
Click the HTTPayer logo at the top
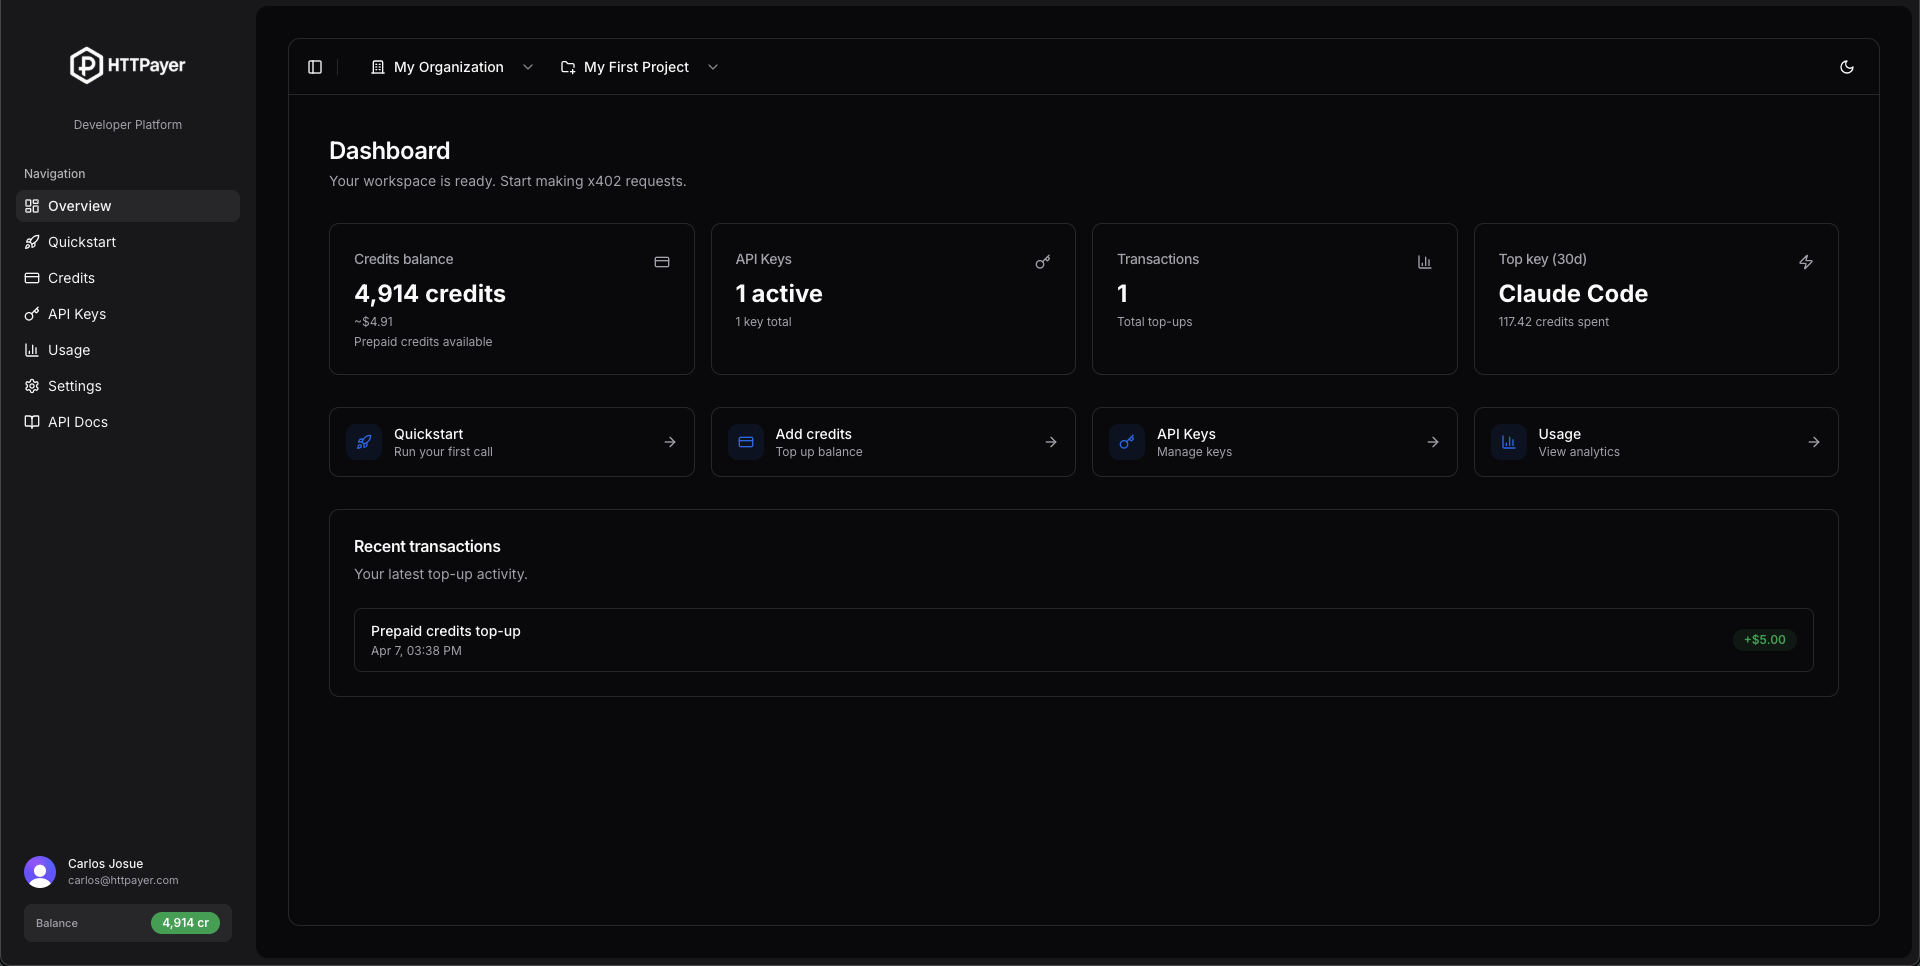(x=127, y=65)
